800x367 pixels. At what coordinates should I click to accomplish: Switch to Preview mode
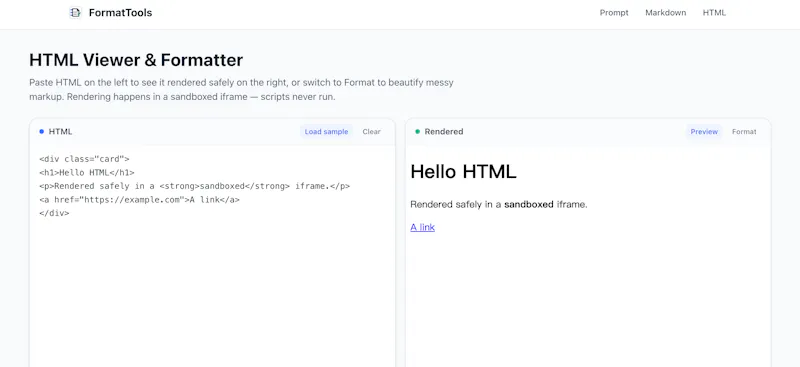(x=704, y=132)
